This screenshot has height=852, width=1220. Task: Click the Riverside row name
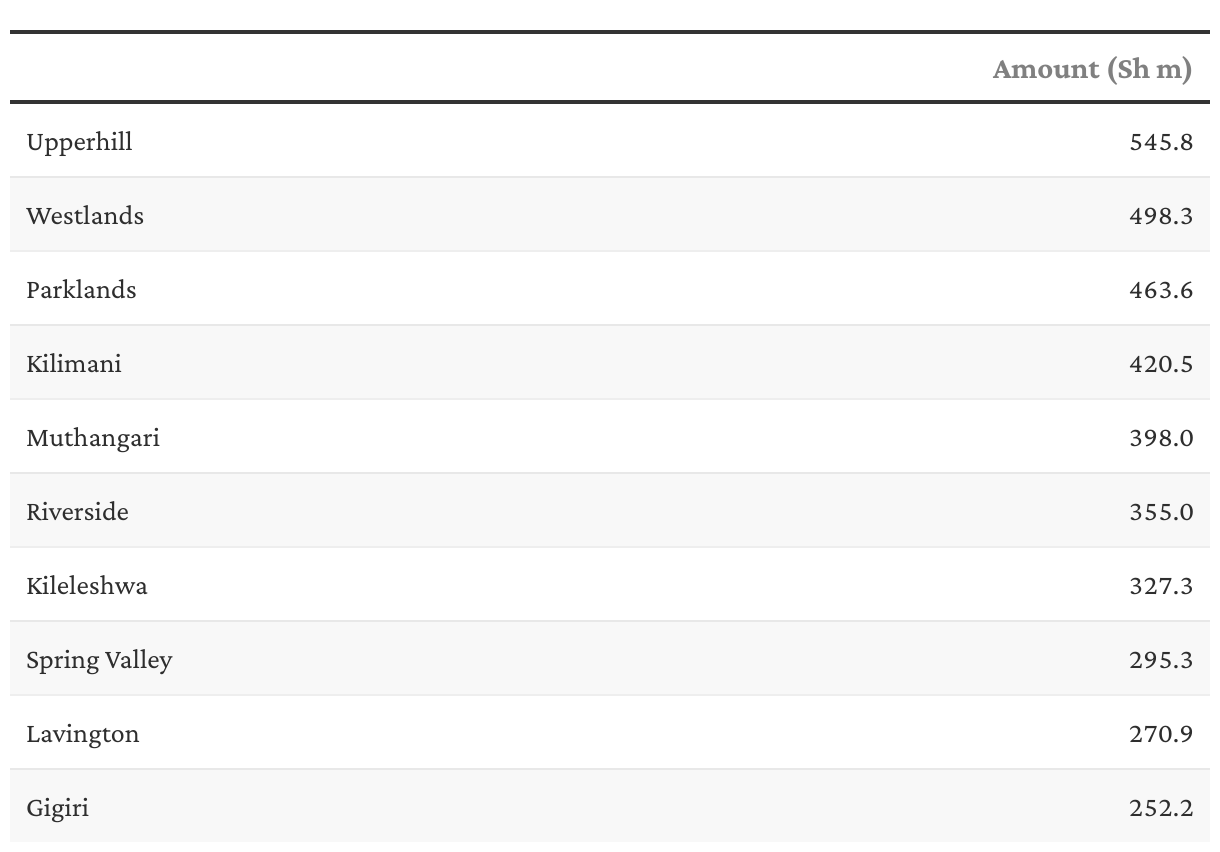click(78, 512)
